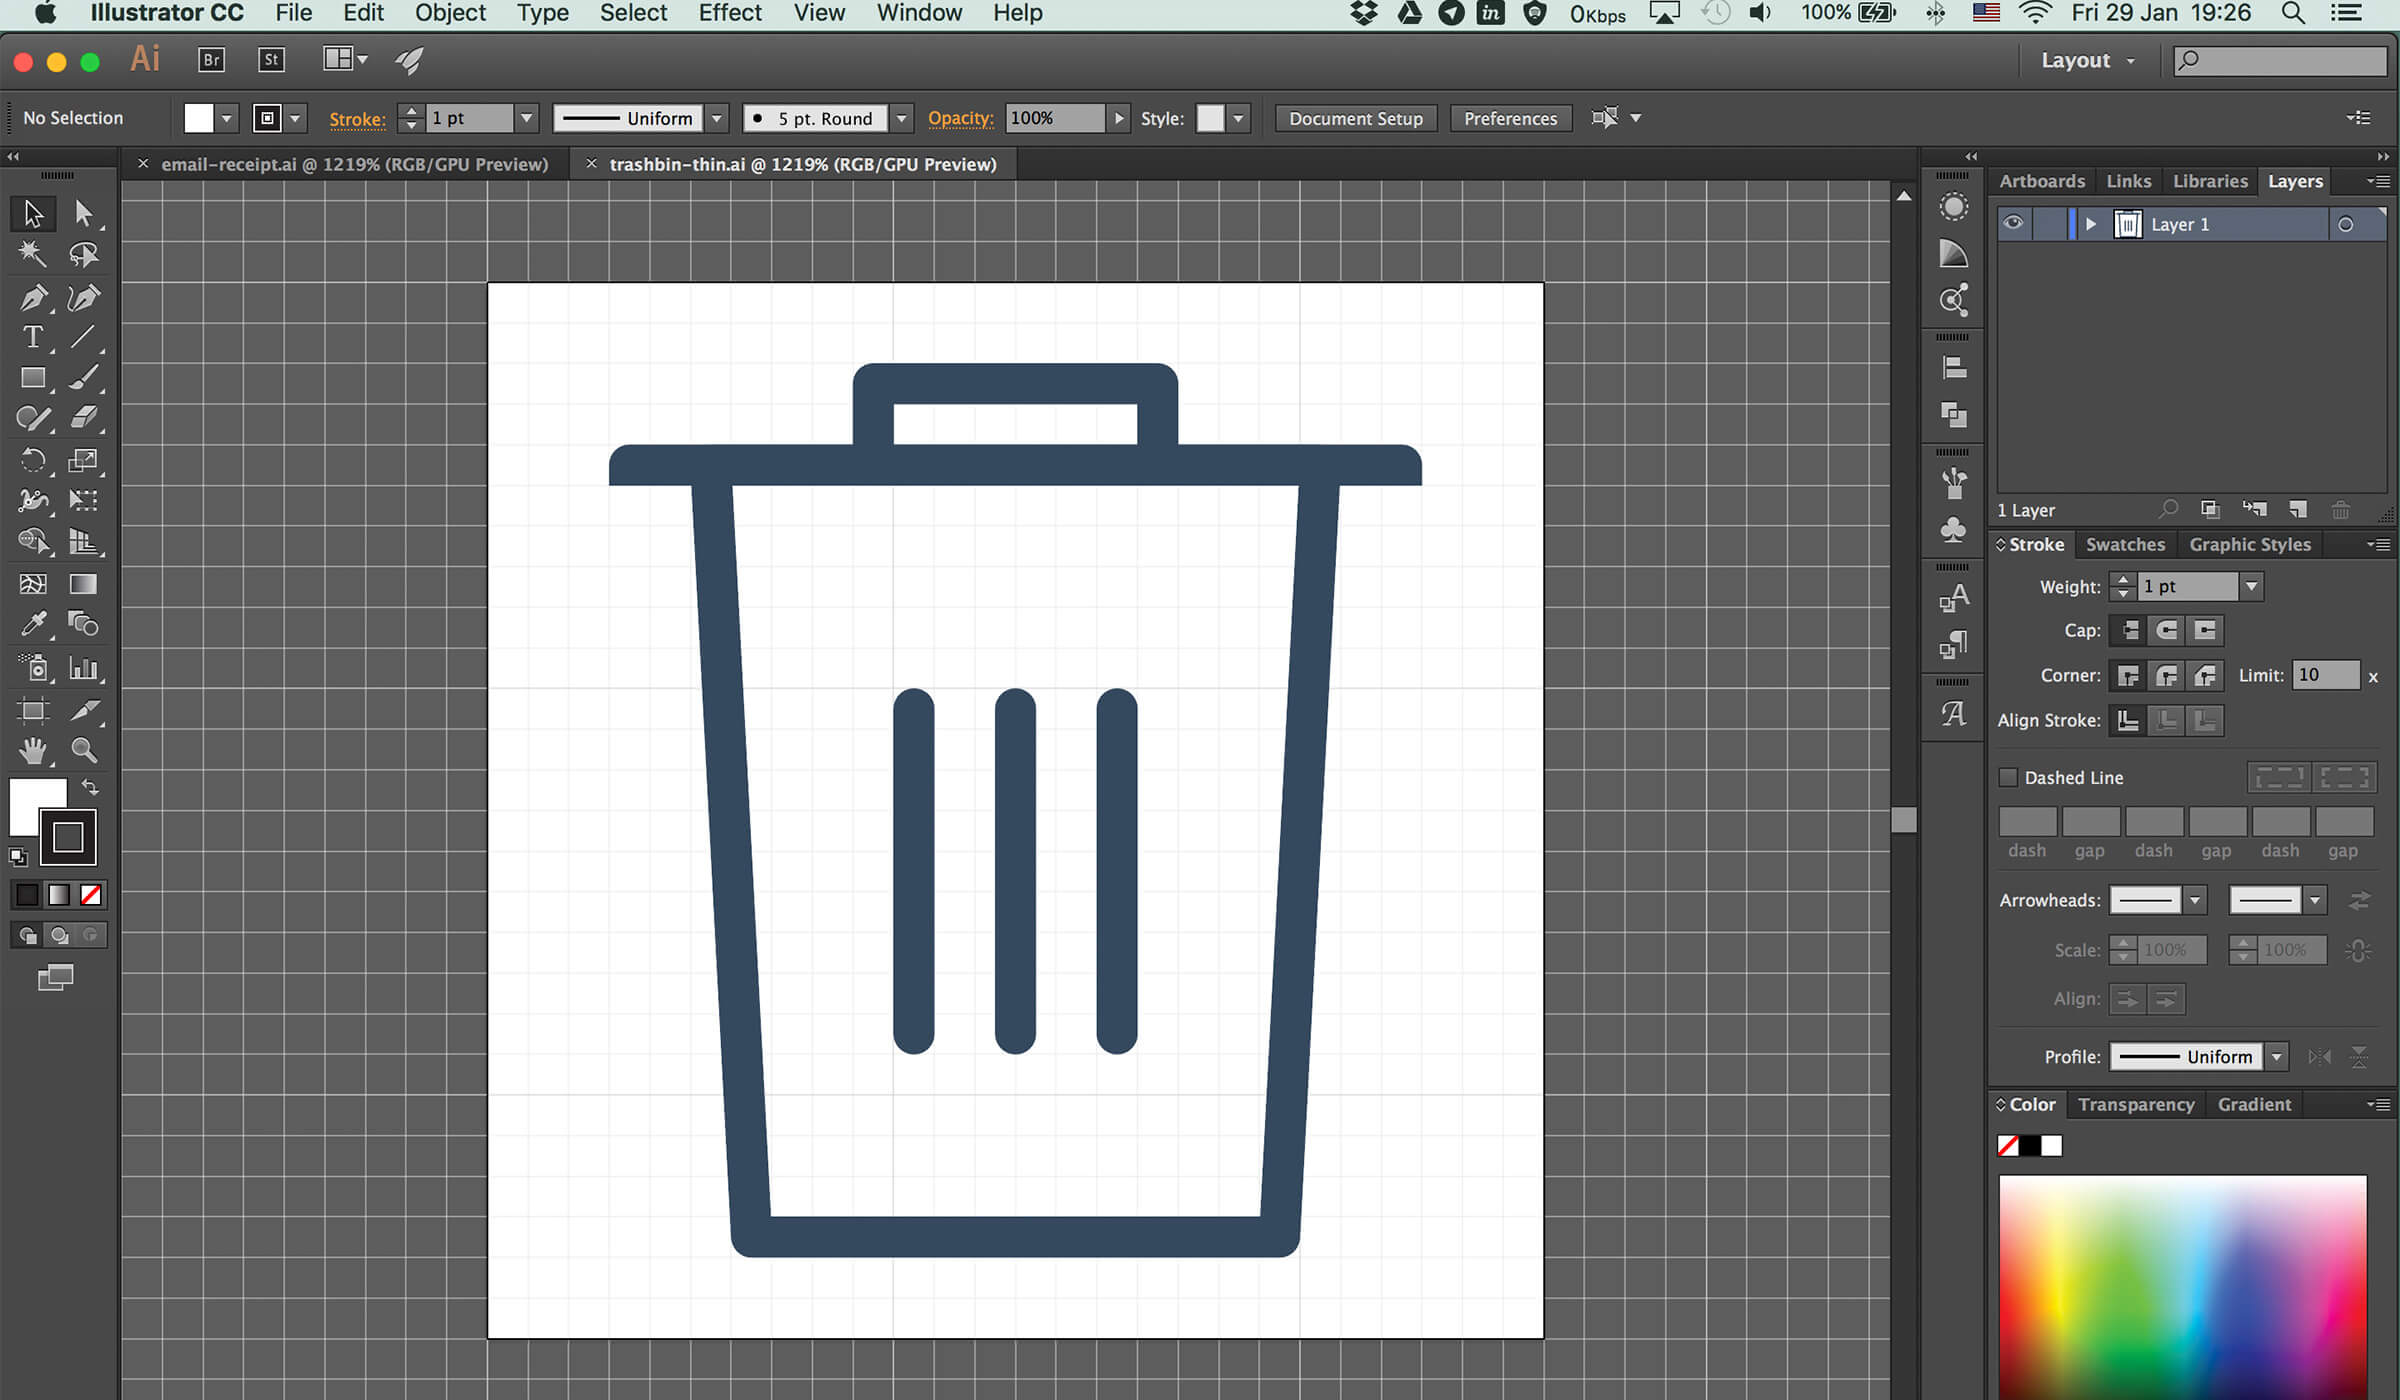Image resolution: width=2400 pixels, height=1400 pixels.
Task: Switch to the Swatches panel tab
Action: click(2125, 544)
